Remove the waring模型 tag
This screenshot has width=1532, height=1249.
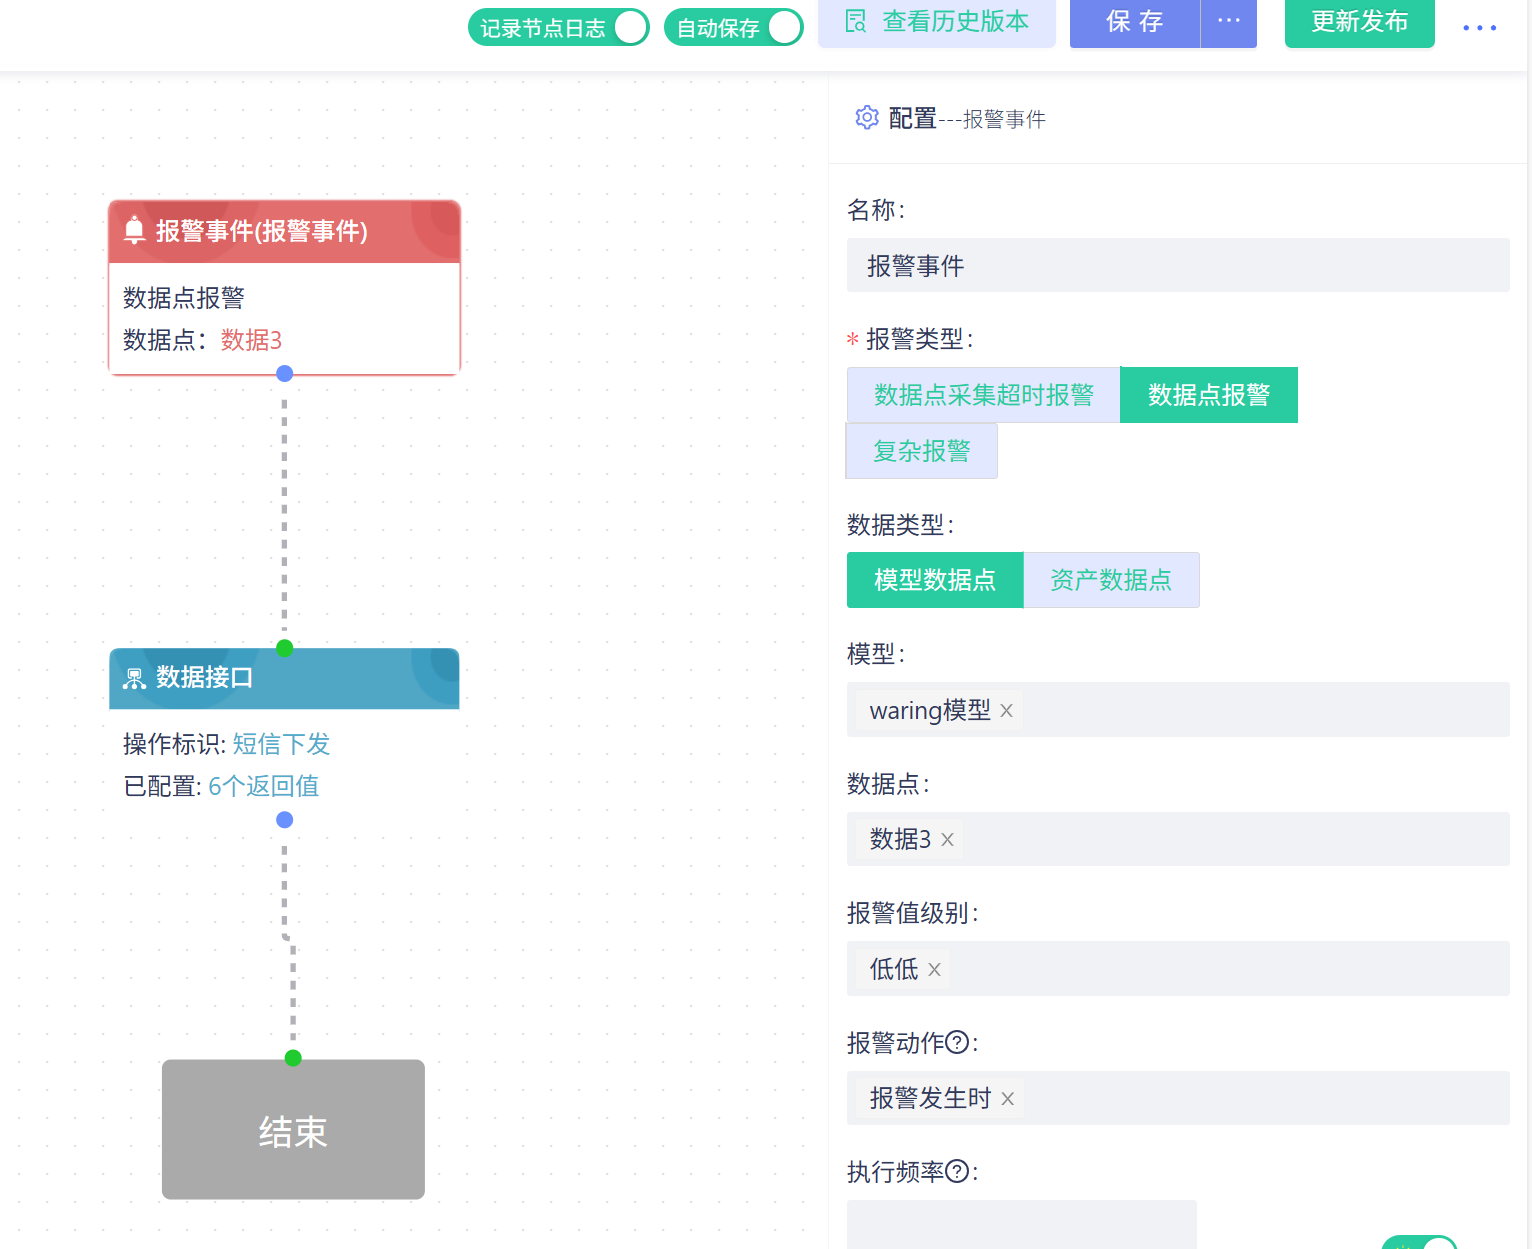1007,711
